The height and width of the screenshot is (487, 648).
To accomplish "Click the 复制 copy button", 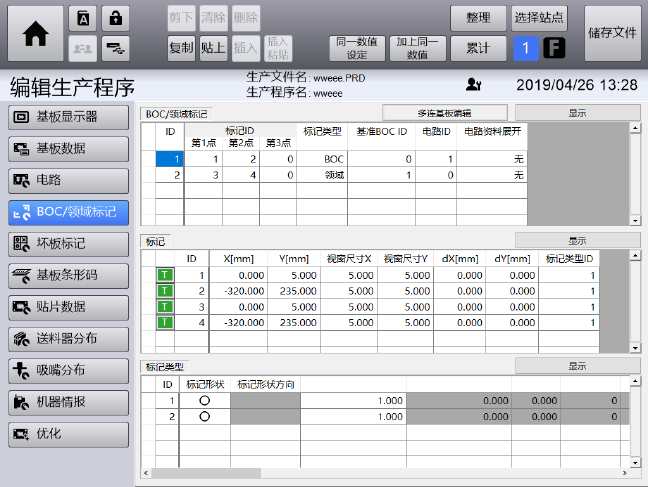I will coord(181,48).
